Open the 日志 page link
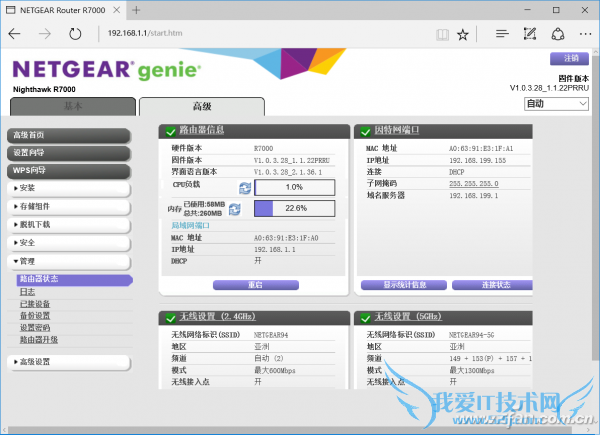 click(x=27, y=292)
